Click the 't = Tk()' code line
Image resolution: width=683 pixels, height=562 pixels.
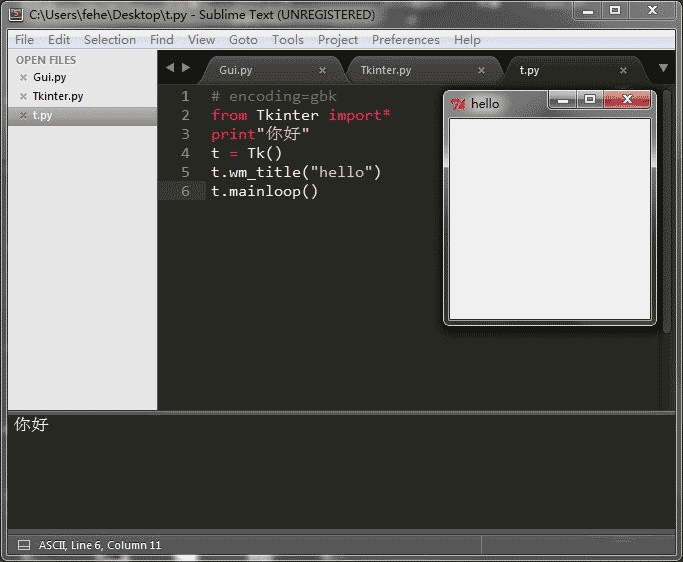click(247, 153)
